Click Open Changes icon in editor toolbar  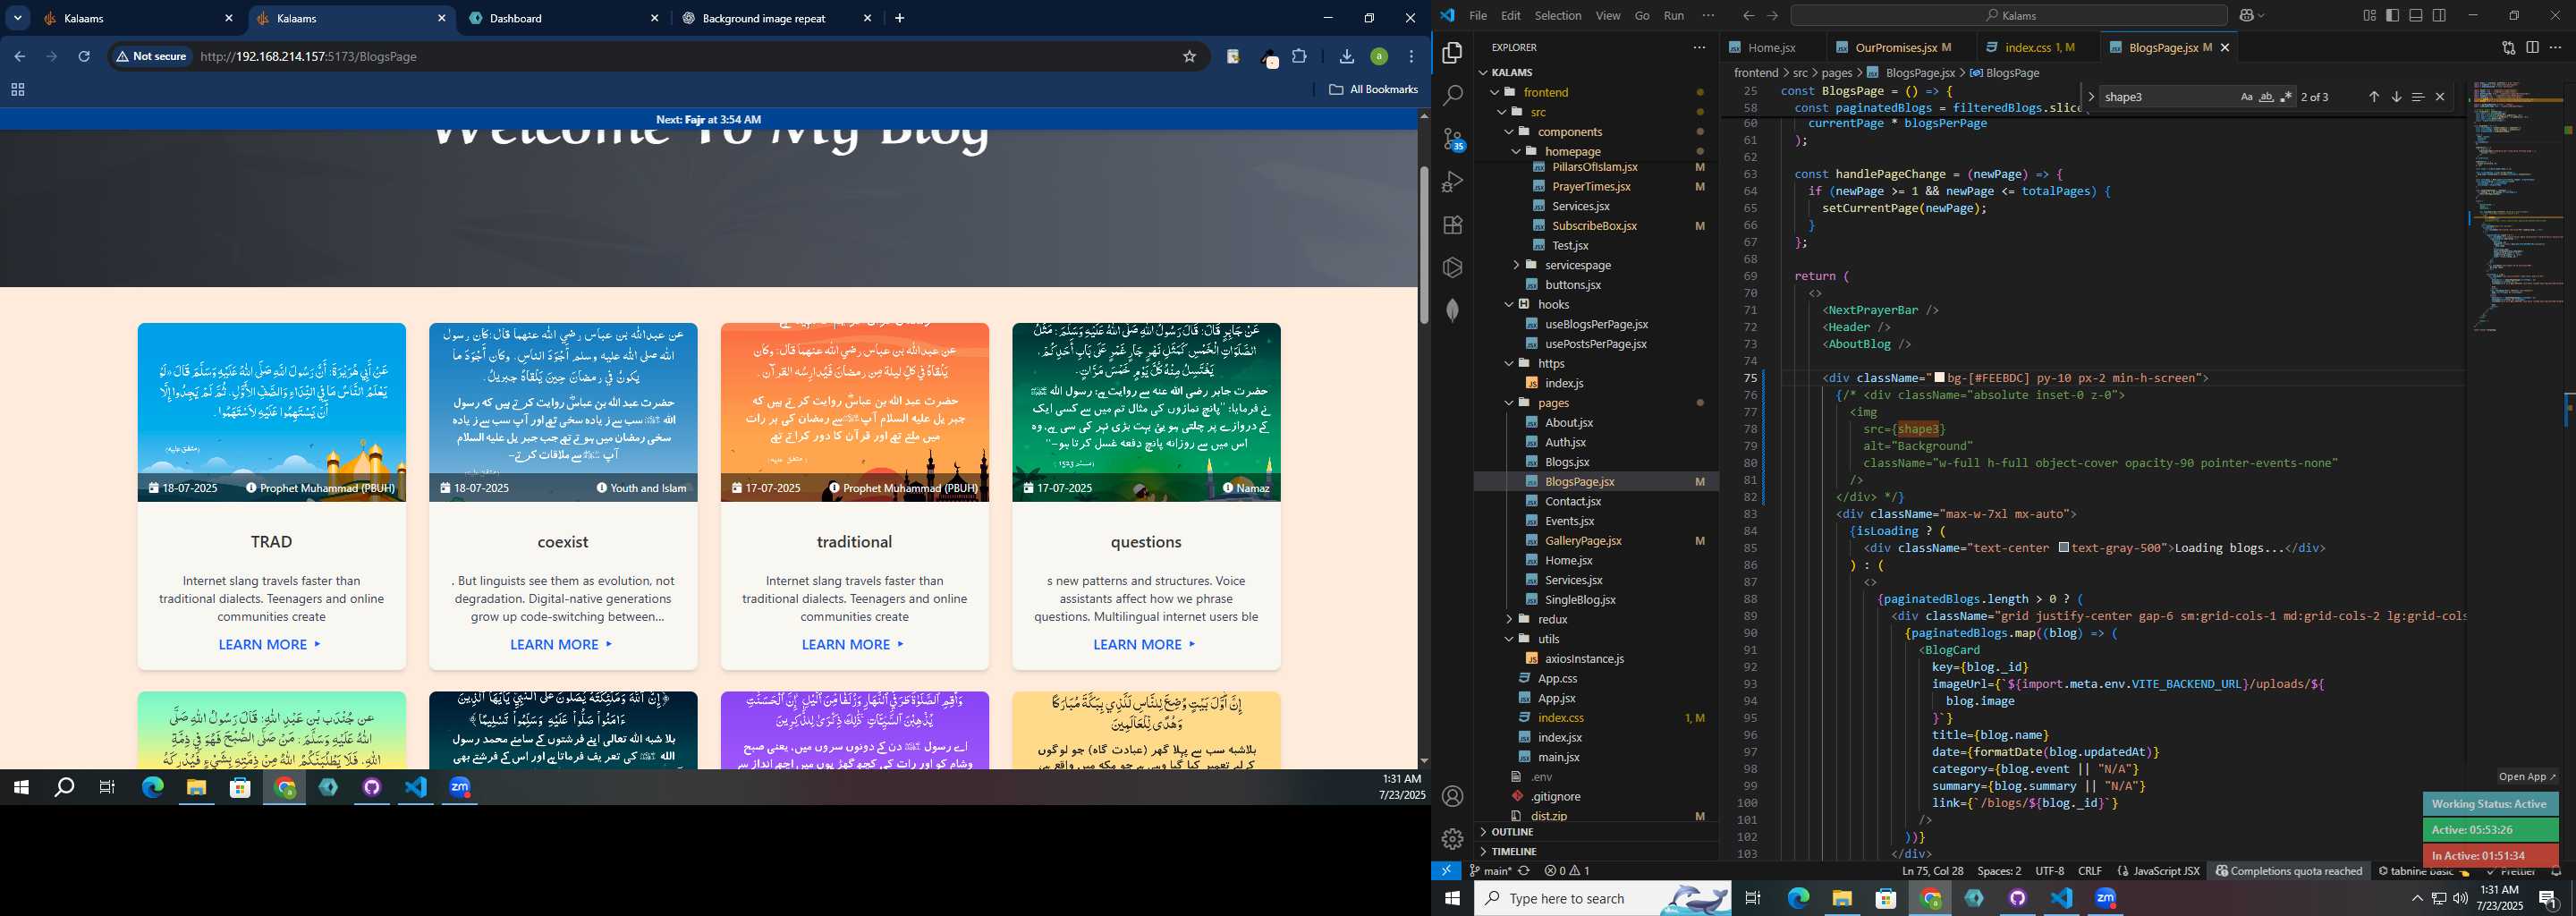tap(2508, 47)
